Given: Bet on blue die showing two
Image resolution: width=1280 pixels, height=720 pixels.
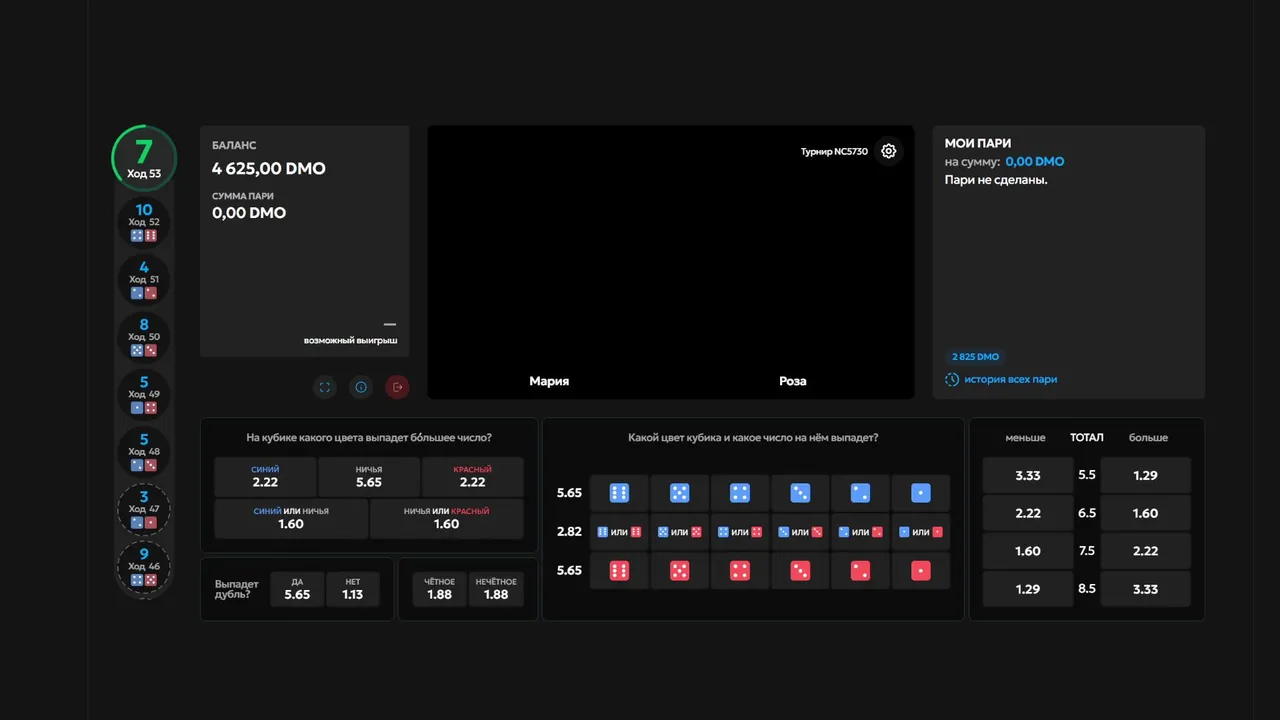Looking at the screenshot, I should 860,493.
